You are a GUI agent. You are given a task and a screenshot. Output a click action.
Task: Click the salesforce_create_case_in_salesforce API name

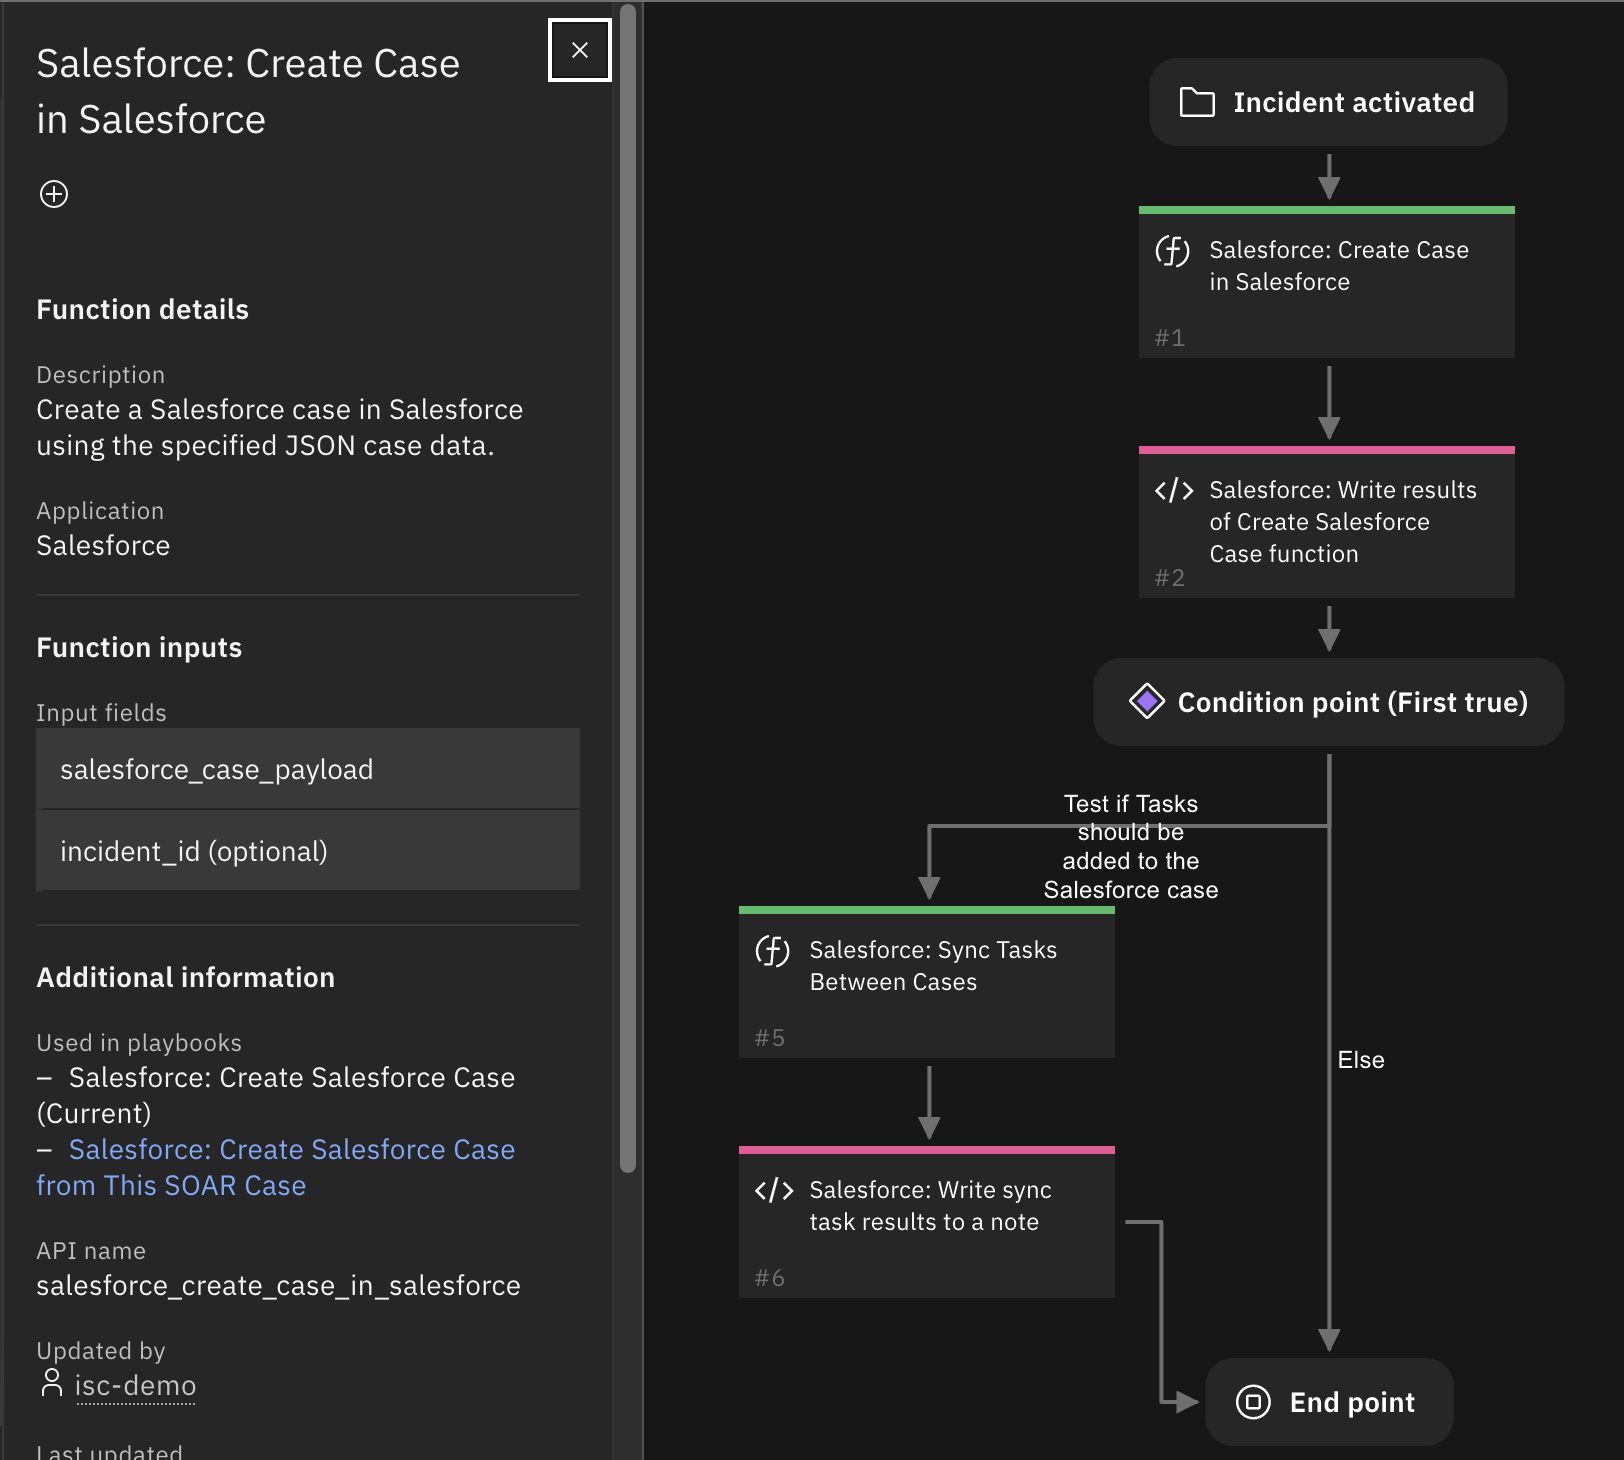(278, 1286)
